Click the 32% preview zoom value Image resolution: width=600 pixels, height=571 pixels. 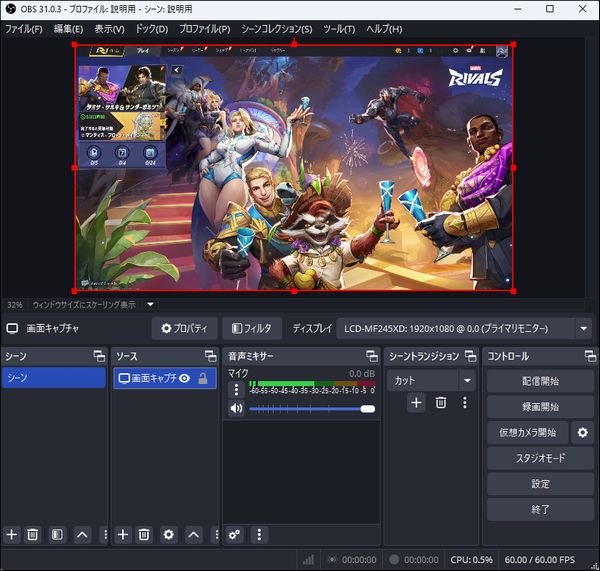tap(15, 305)
